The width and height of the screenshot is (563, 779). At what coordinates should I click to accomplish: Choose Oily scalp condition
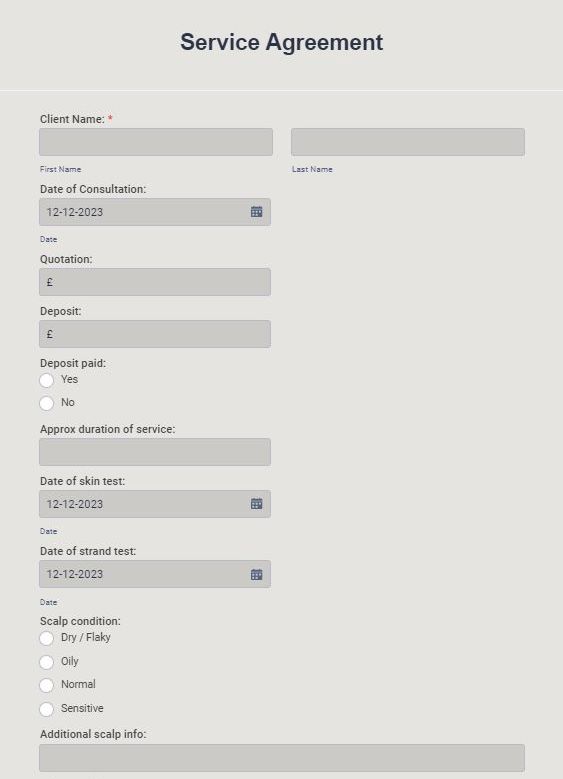(x=47, y=662)
